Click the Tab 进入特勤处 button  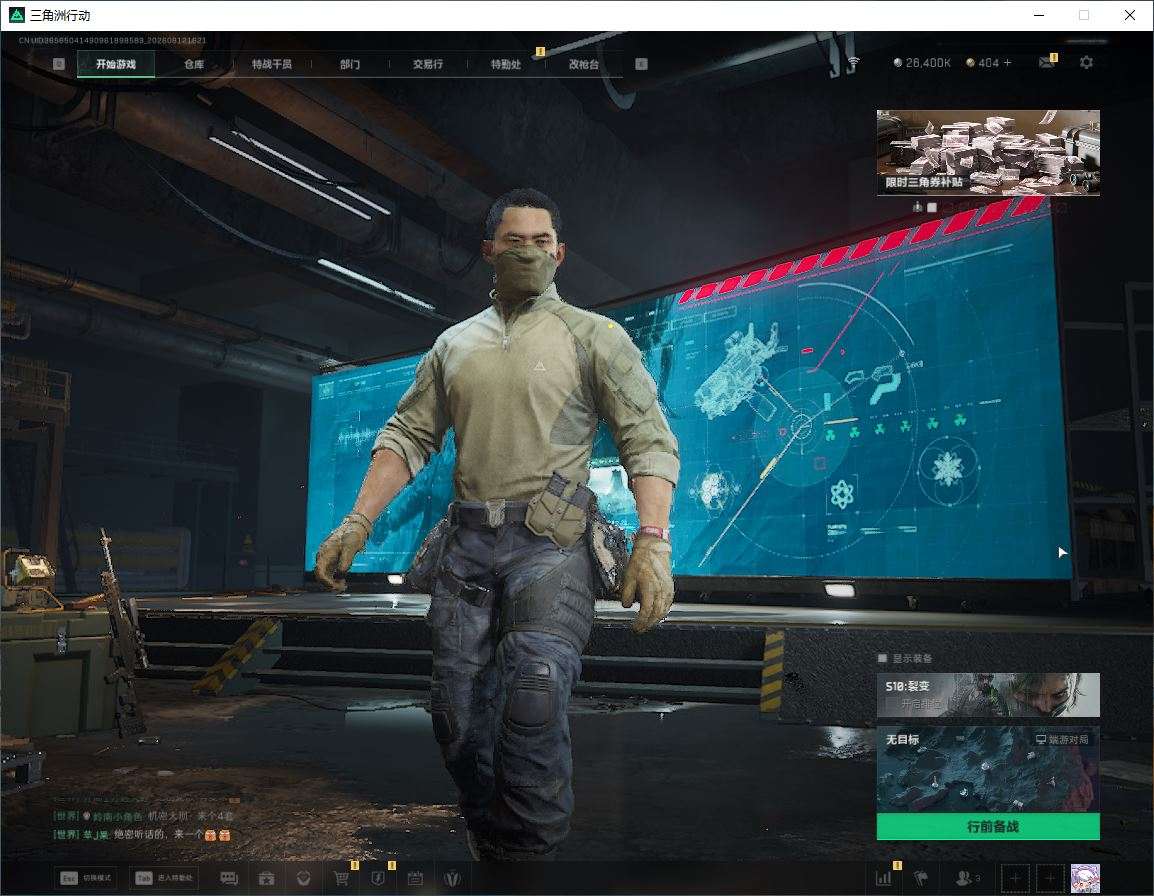coord(164,878)
